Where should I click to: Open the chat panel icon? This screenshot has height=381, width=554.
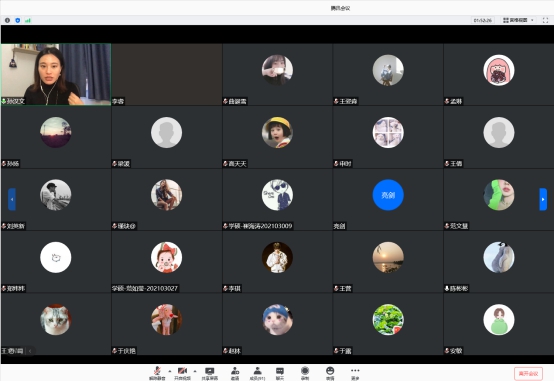pos(280,373)
